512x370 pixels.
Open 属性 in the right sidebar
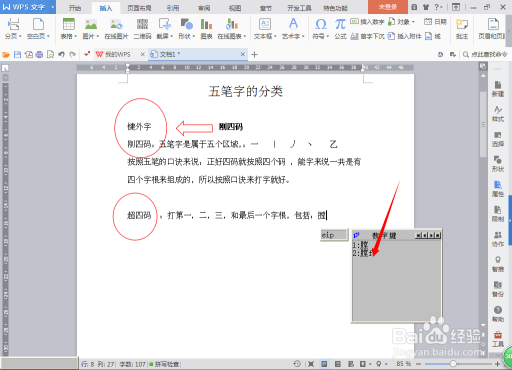(498, 189)
